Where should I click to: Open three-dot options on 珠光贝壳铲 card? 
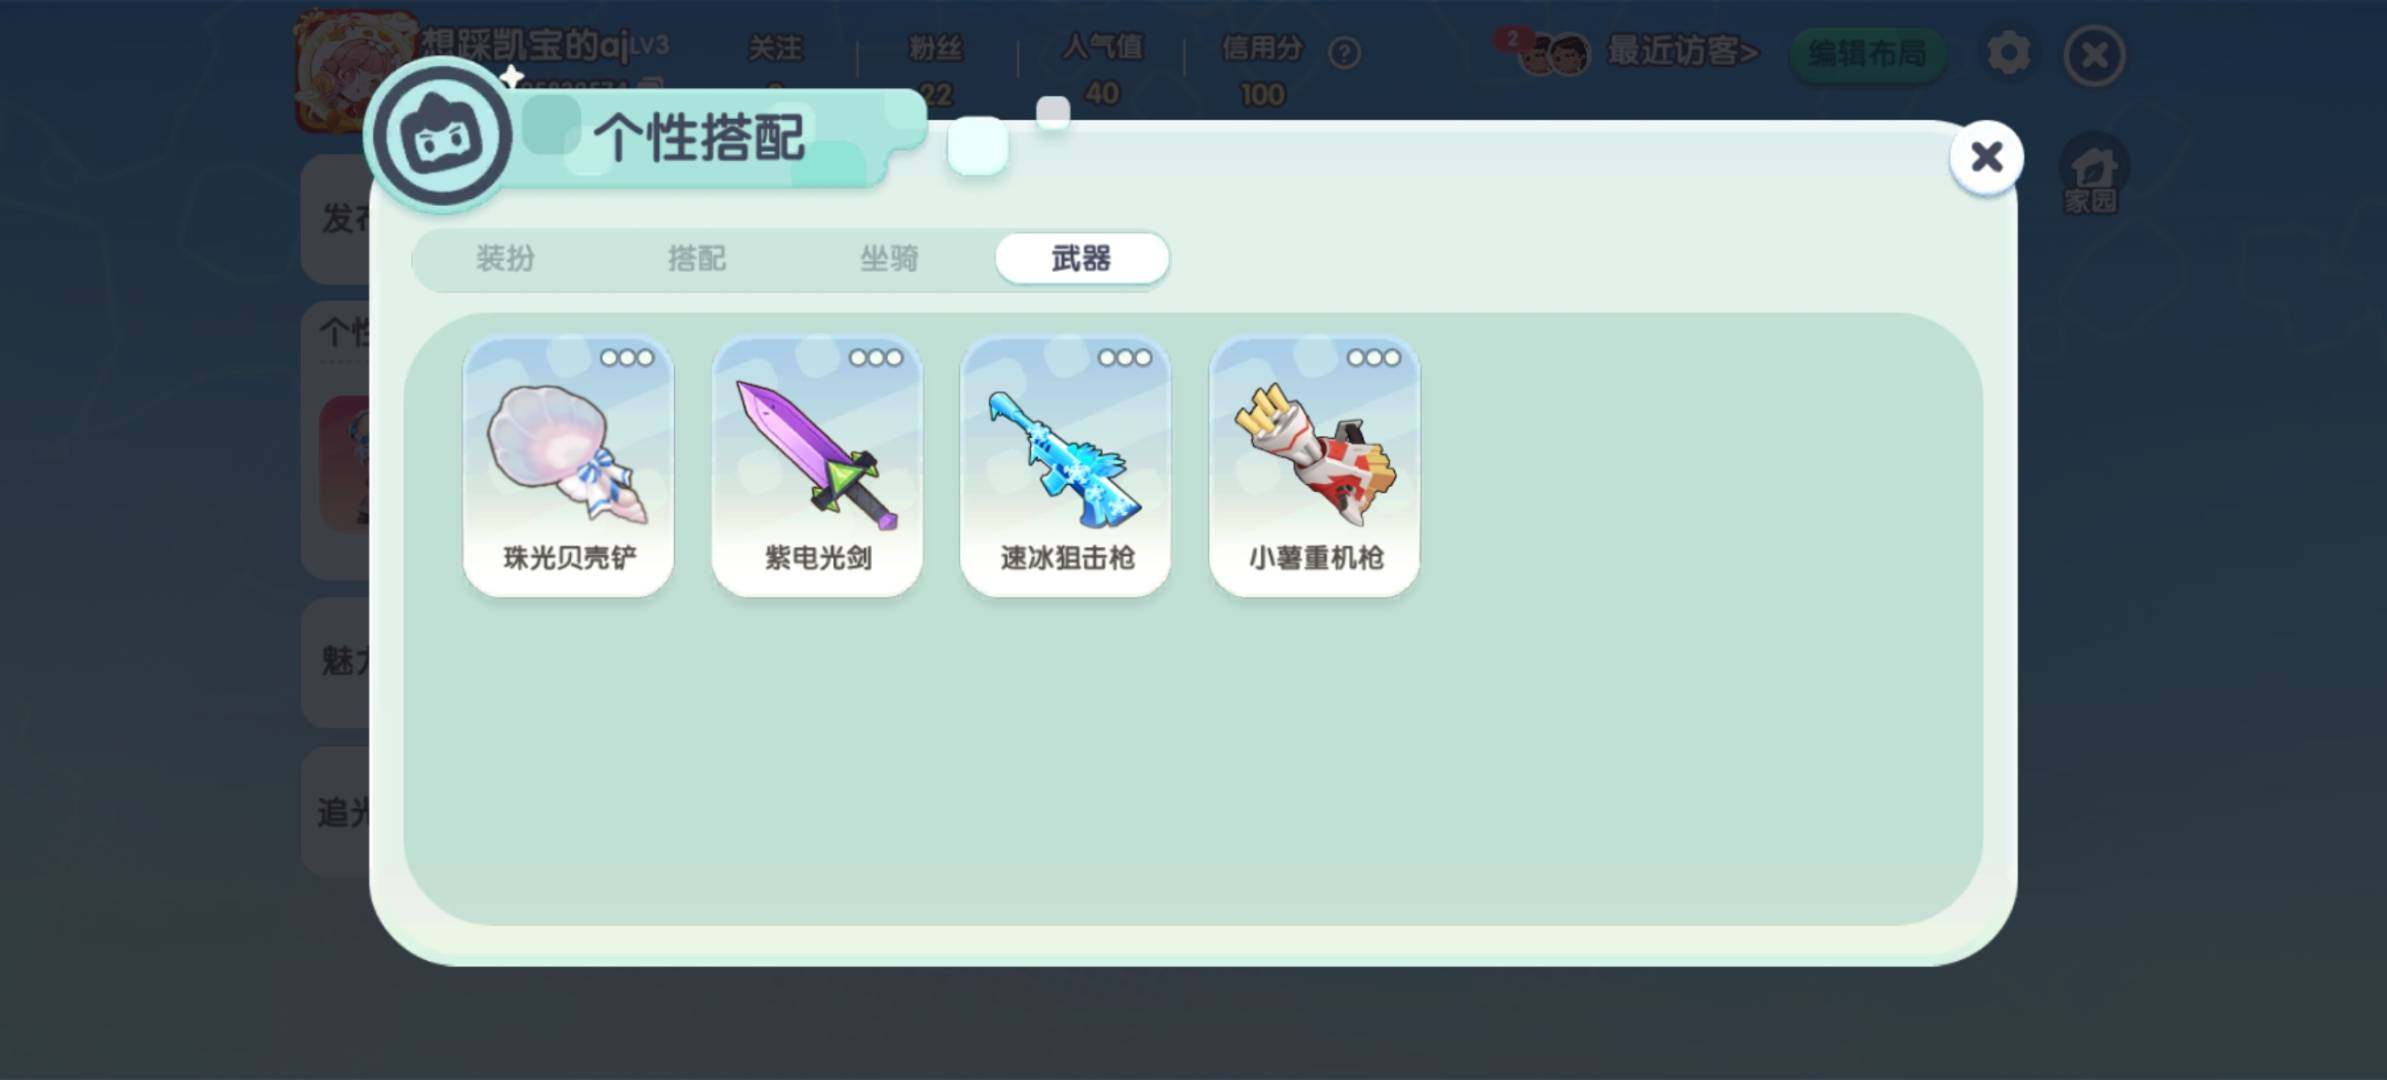tap(627, 358)
